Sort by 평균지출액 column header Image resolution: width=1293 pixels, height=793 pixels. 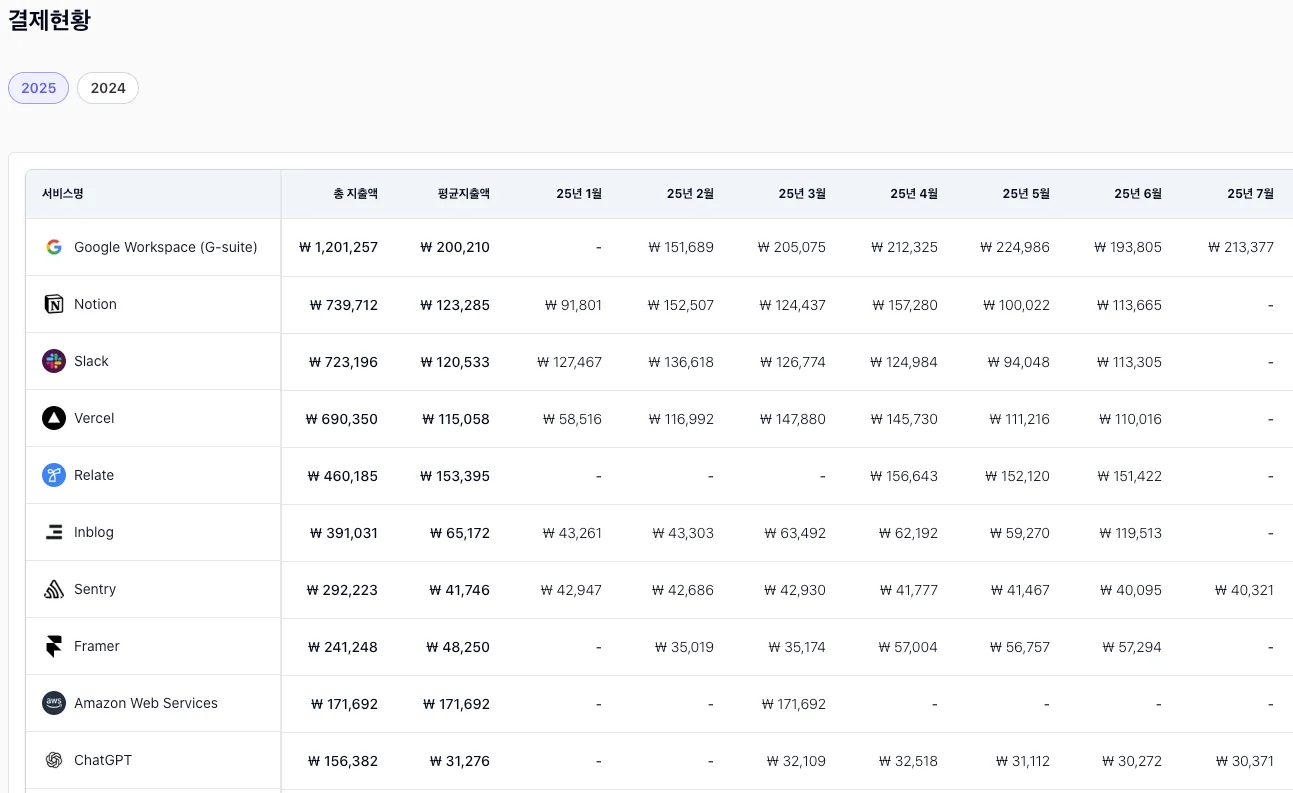tap(464, 194)
